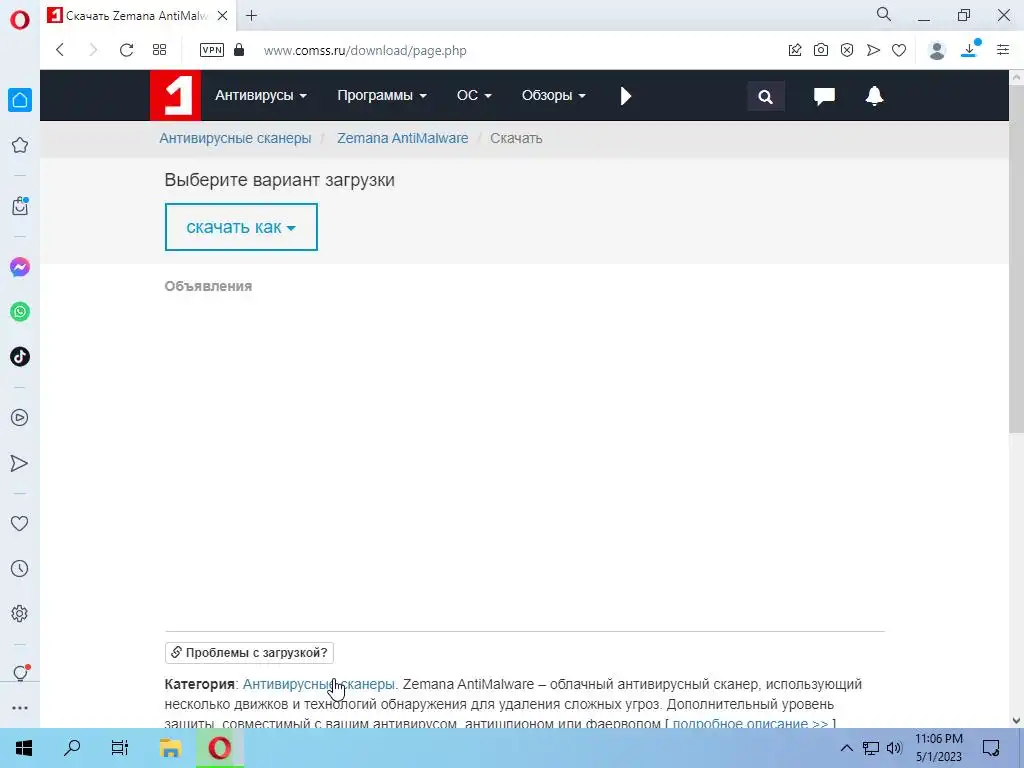Open Facebook Messenger in sidebar
The height and width of the screenshot is (768, 1024).
tap(20, 267)
